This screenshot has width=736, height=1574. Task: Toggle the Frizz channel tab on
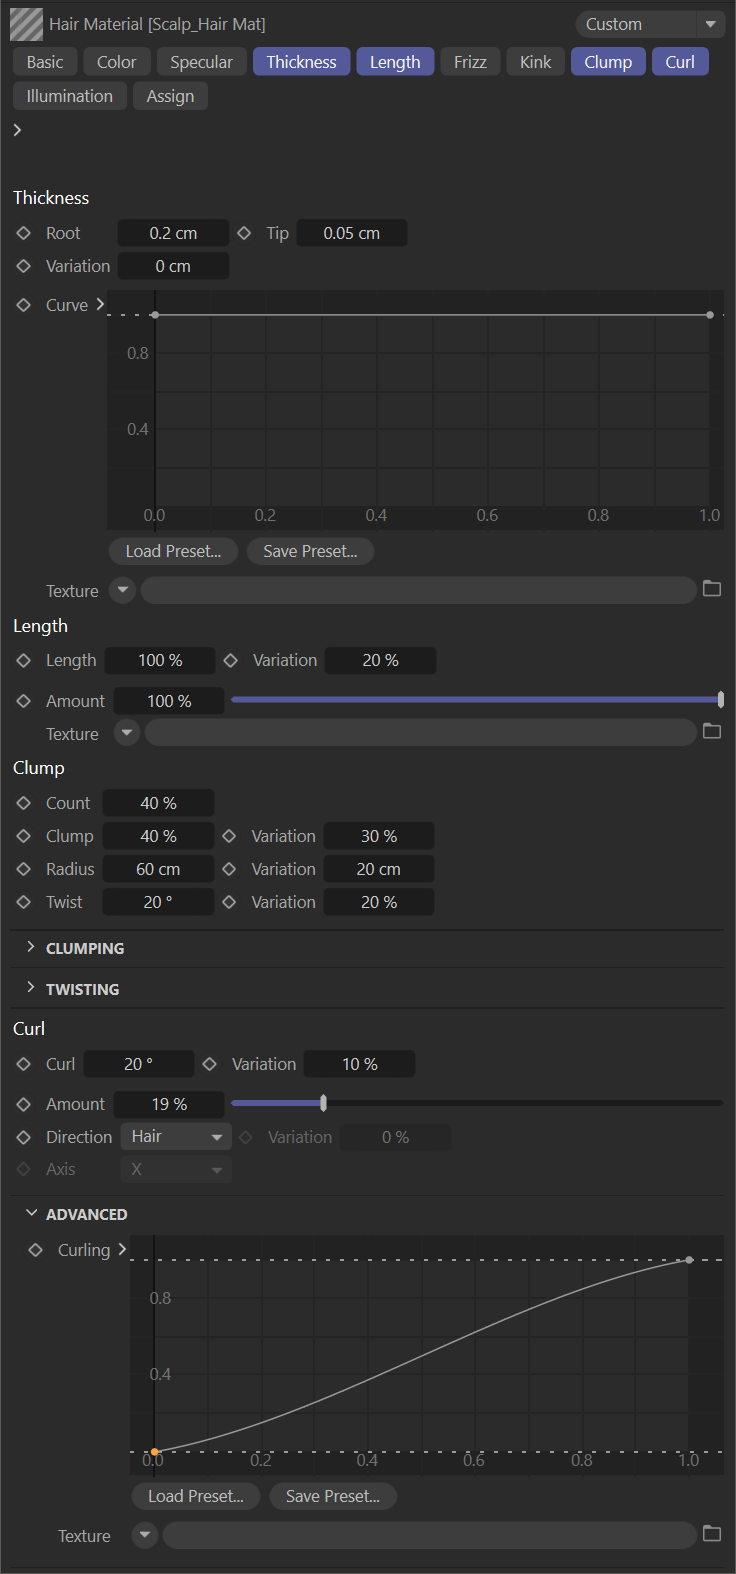point(470,62)
